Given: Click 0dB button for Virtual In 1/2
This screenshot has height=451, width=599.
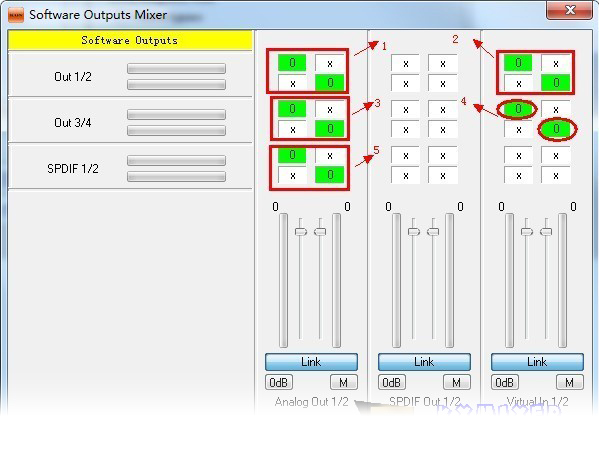Looking at the screenshot, I should click(505, 382).
